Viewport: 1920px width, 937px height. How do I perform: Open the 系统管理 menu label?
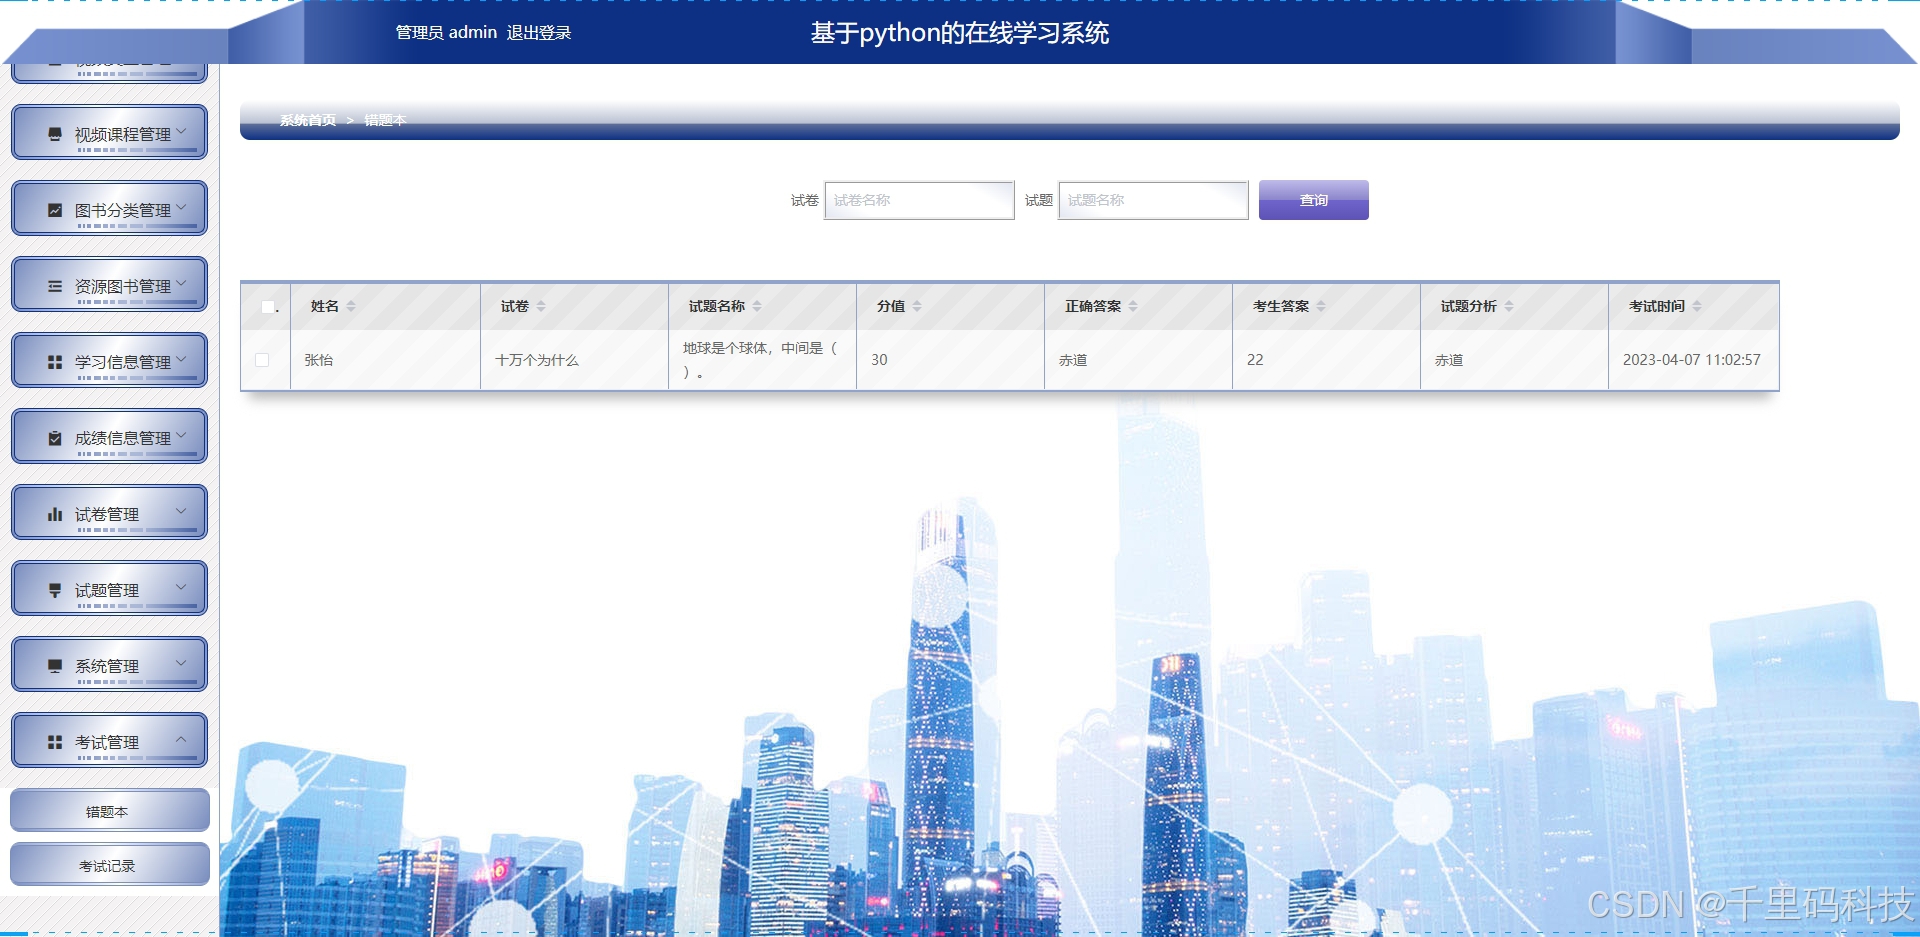(107, 666)
